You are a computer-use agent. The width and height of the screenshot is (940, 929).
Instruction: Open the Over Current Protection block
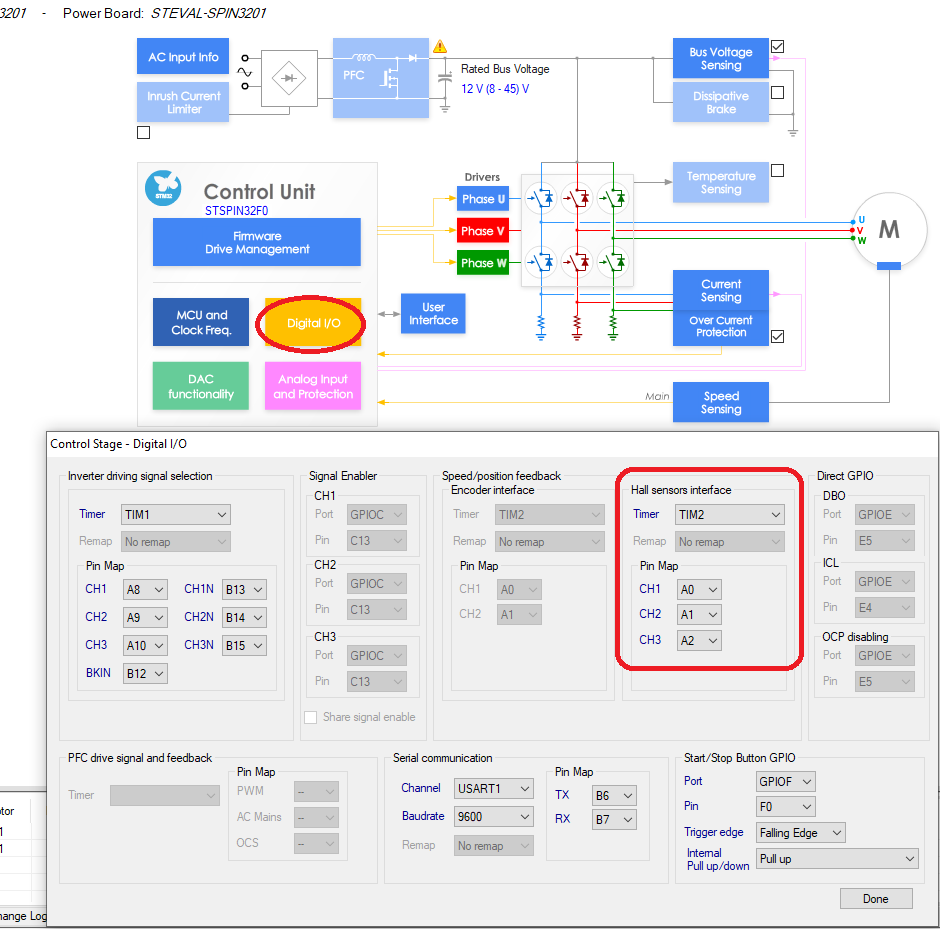point(721,327)
